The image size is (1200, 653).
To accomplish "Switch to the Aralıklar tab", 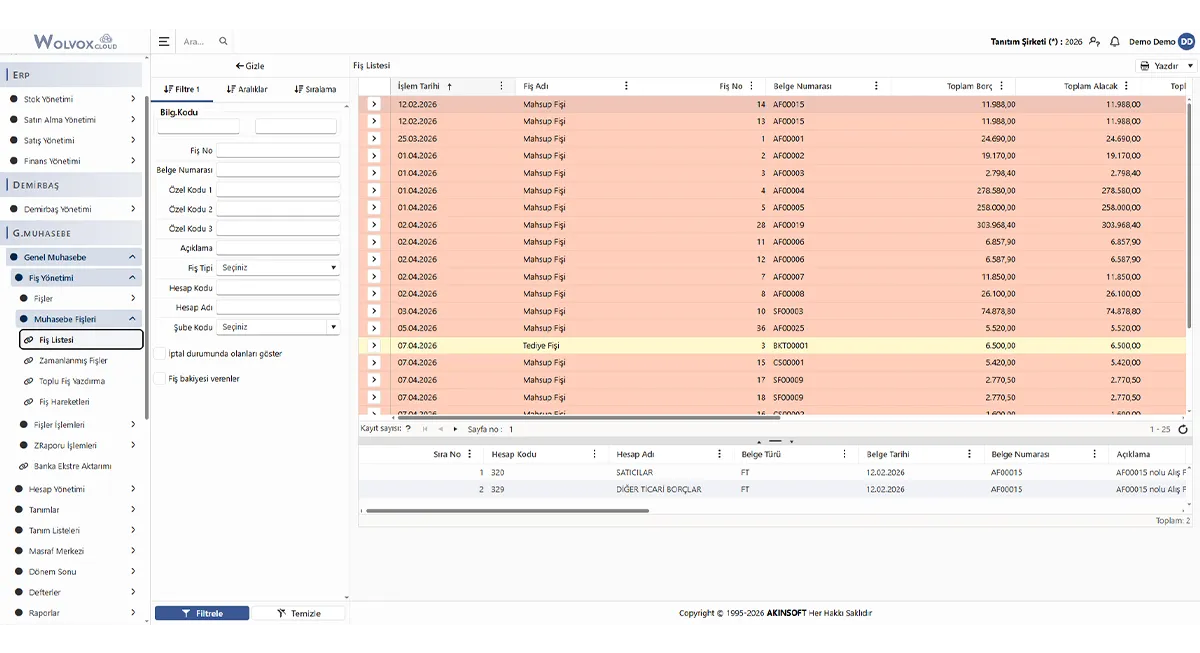I will point(247,89).
